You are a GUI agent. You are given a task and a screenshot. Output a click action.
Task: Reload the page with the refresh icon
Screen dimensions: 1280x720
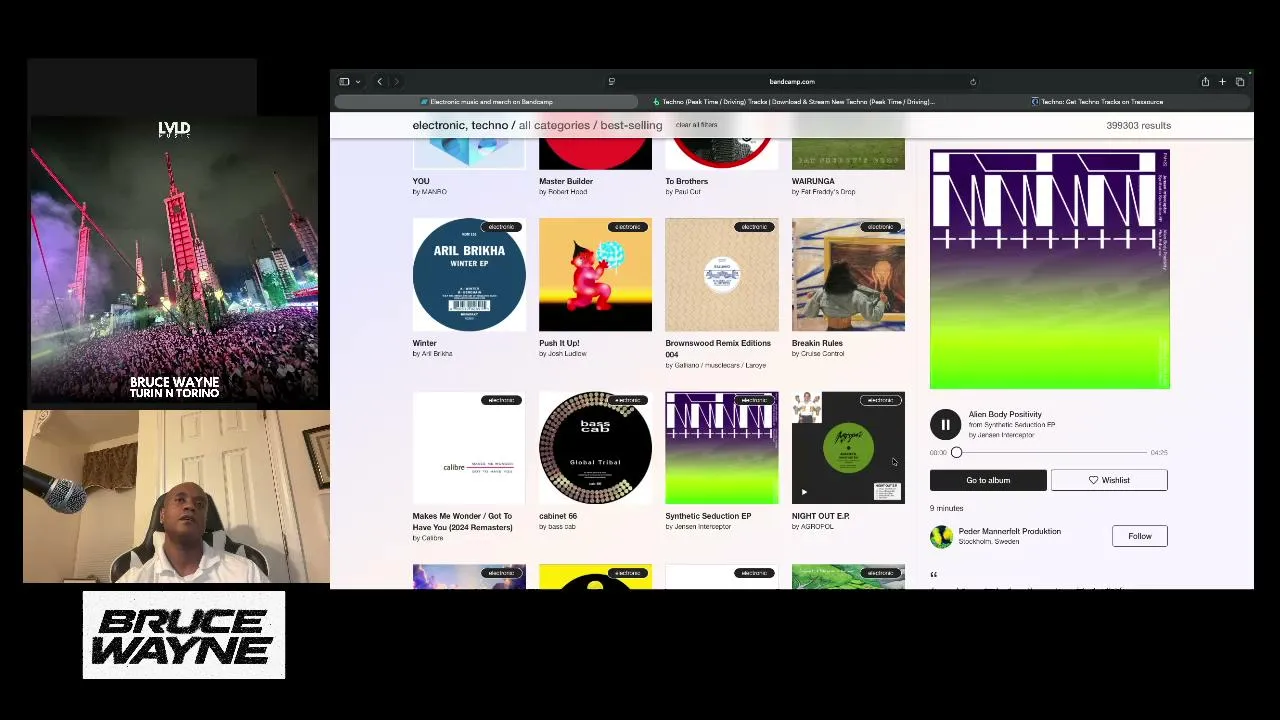coord(973,82)
